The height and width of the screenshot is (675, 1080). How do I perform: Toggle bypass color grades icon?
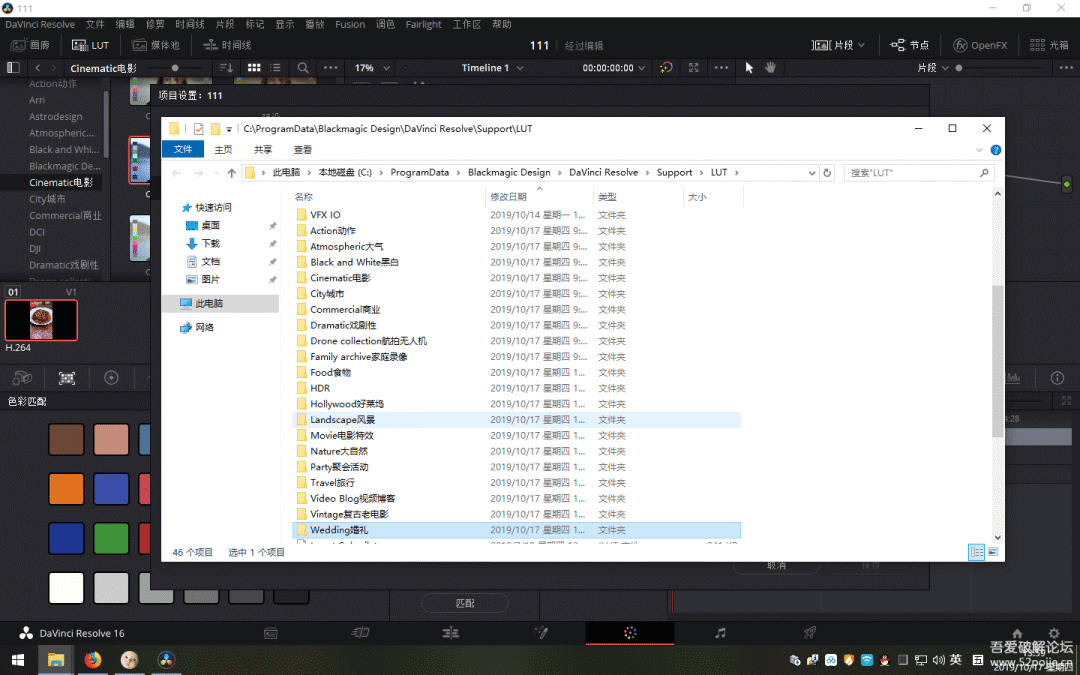pyautogui.click(x=666, y=68)
